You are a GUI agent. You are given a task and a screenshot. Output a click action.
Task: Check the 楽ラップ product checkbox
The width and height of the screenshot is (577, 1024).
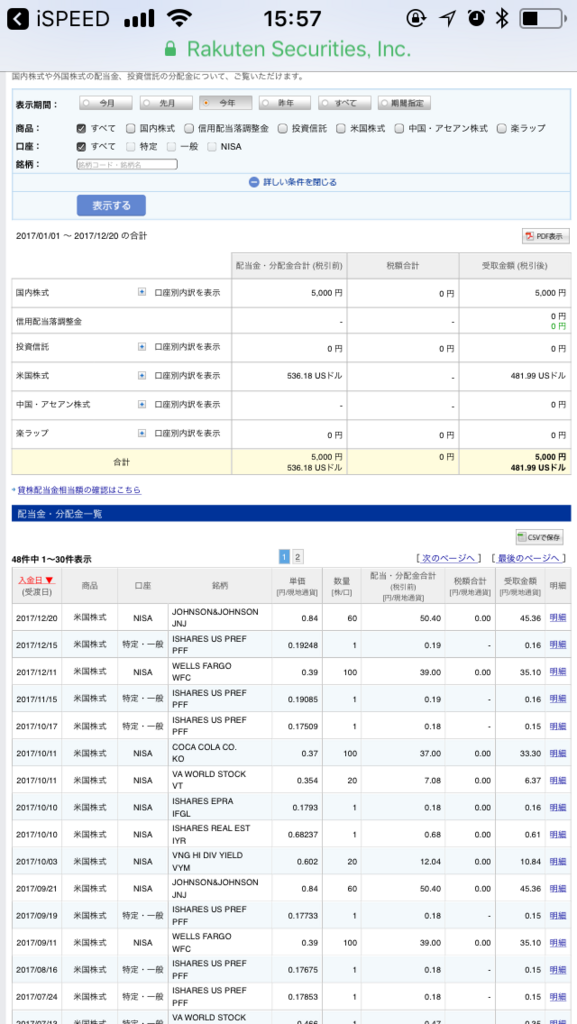(x=501, y=128)
